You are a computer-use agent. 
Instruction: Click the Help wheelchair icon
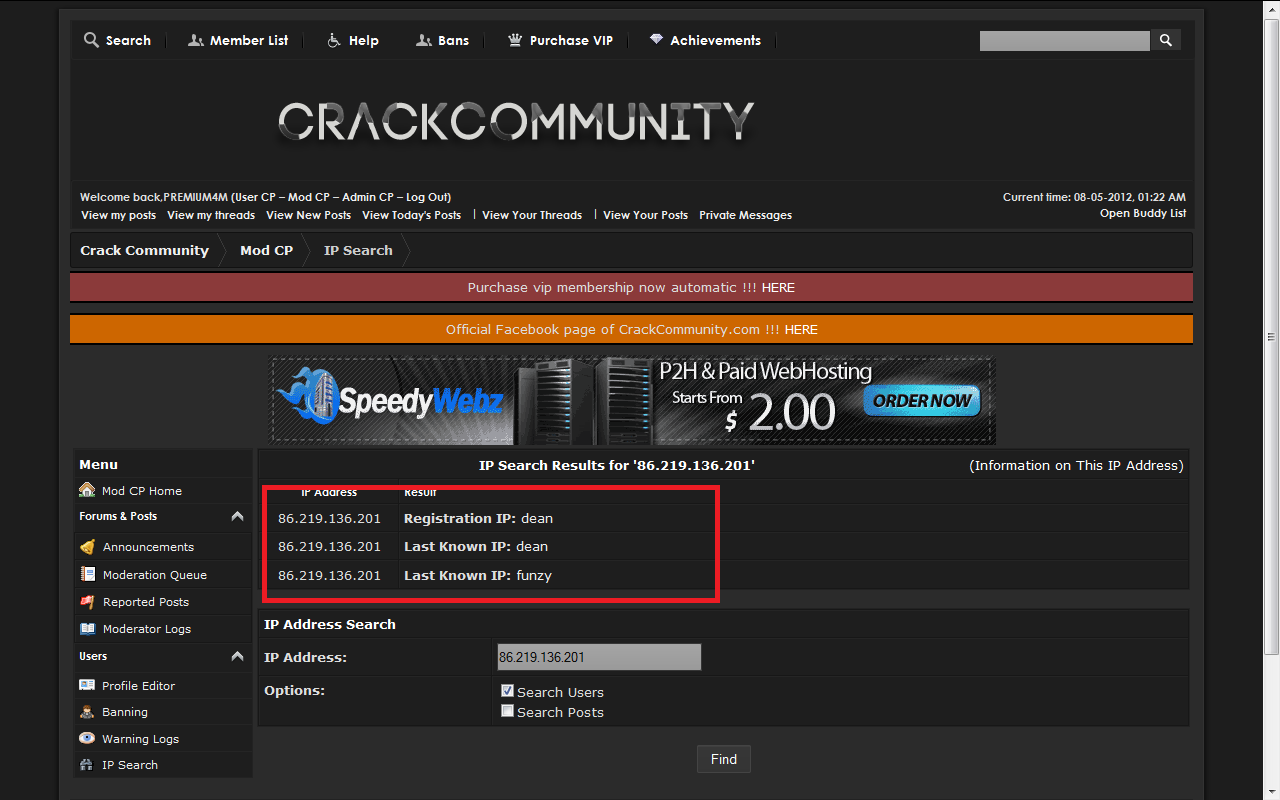click(x=335, y=40)
